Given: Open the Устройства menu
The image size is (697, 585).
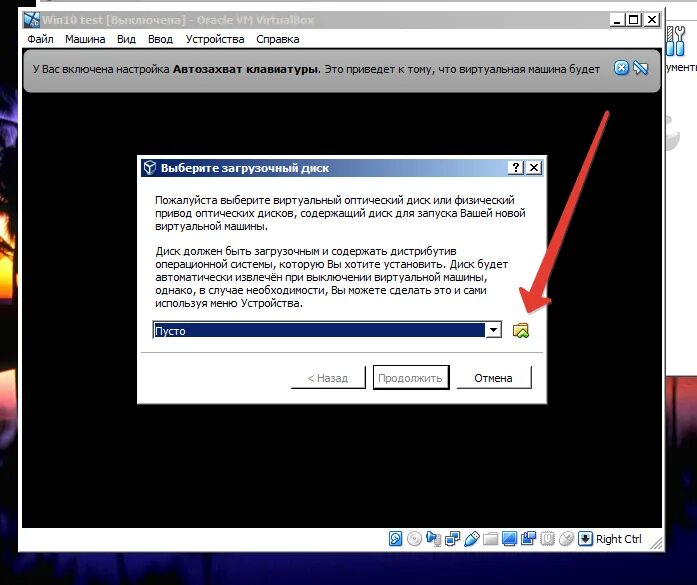Looking at the screenshot, I should click(215, 39).
